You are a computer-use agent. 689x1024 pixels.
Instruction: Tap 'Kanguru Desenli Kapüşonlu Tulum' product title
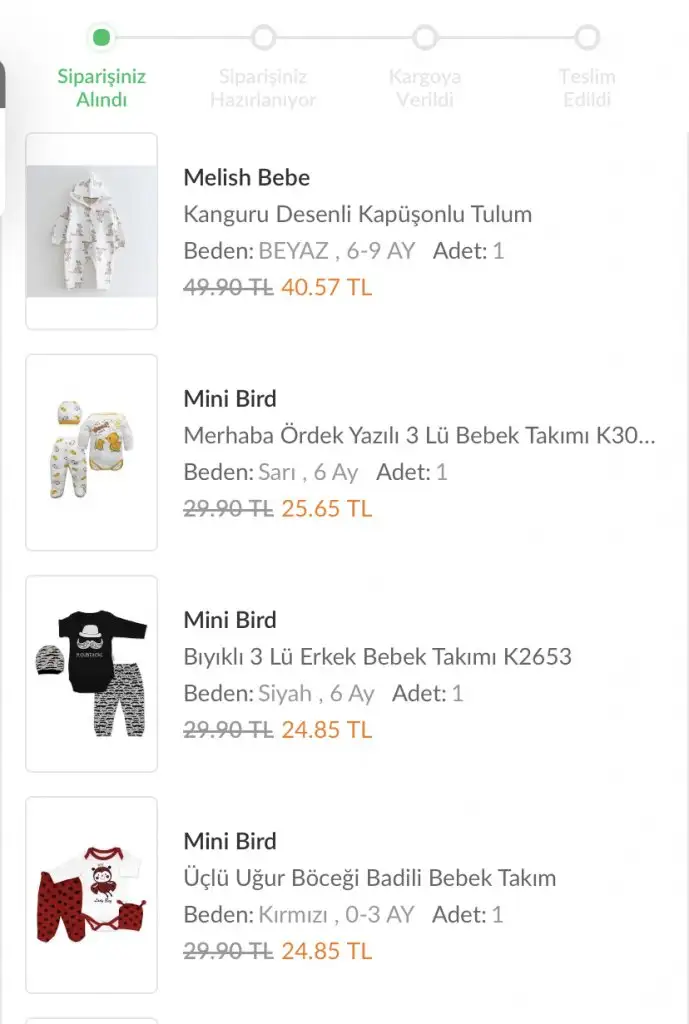click(357, 214)
